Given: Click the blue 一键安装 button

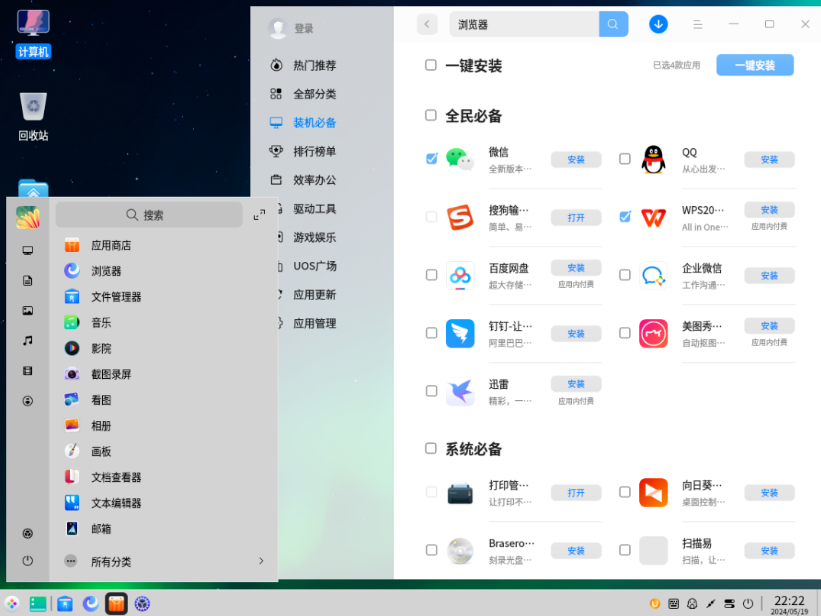Looking at the screenshot, I should coord(755,65).
